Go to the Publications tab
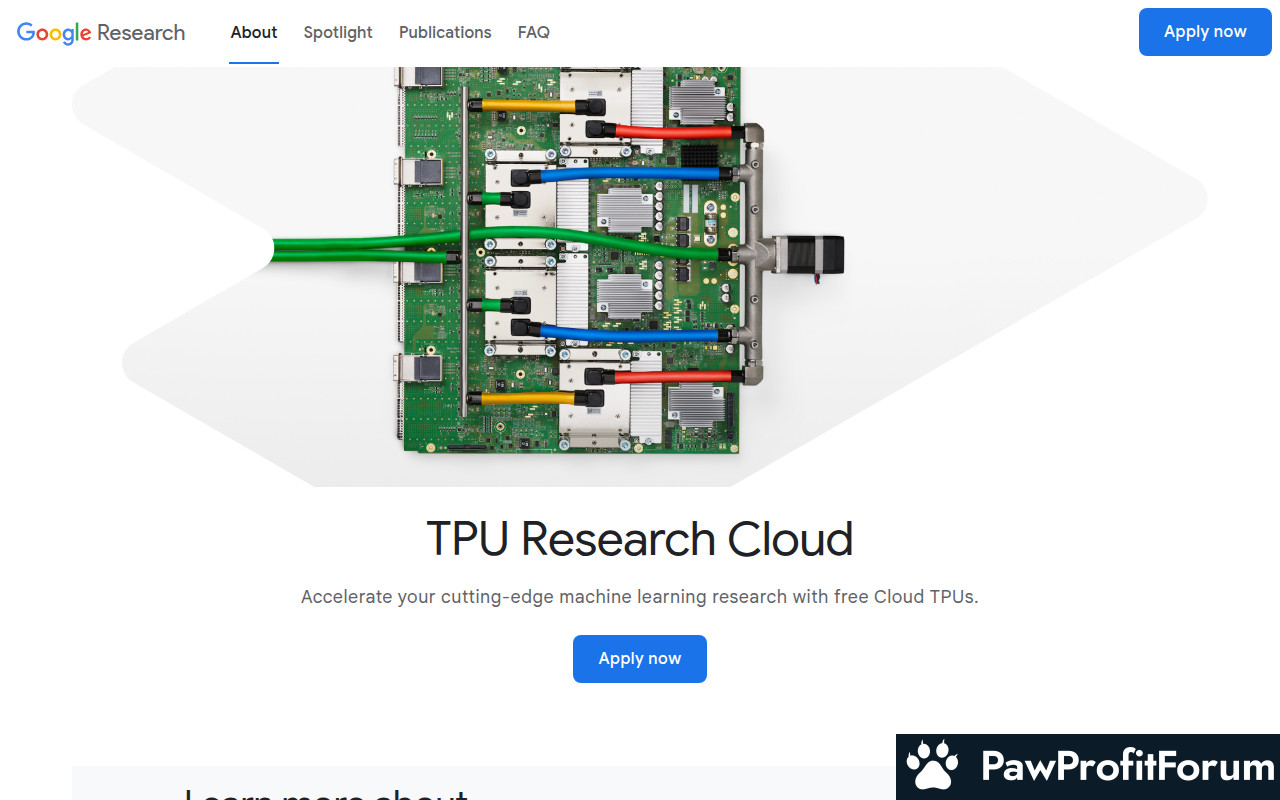Viewport: 1280px width, 800px height. [445, 32]
